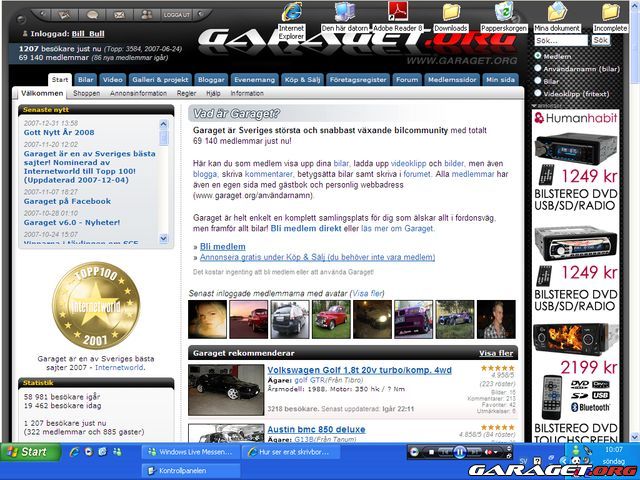The image size is (640, 480).
Task: Open the Volkswagen Golf 1.8t 20v turbo link
Action: point(359,370)
